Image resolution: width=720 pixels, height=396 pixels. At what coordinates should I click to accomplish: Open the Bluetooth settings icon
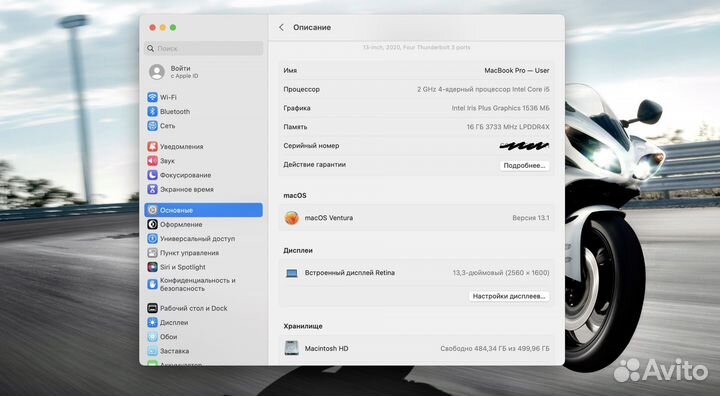tap(152, 112)
